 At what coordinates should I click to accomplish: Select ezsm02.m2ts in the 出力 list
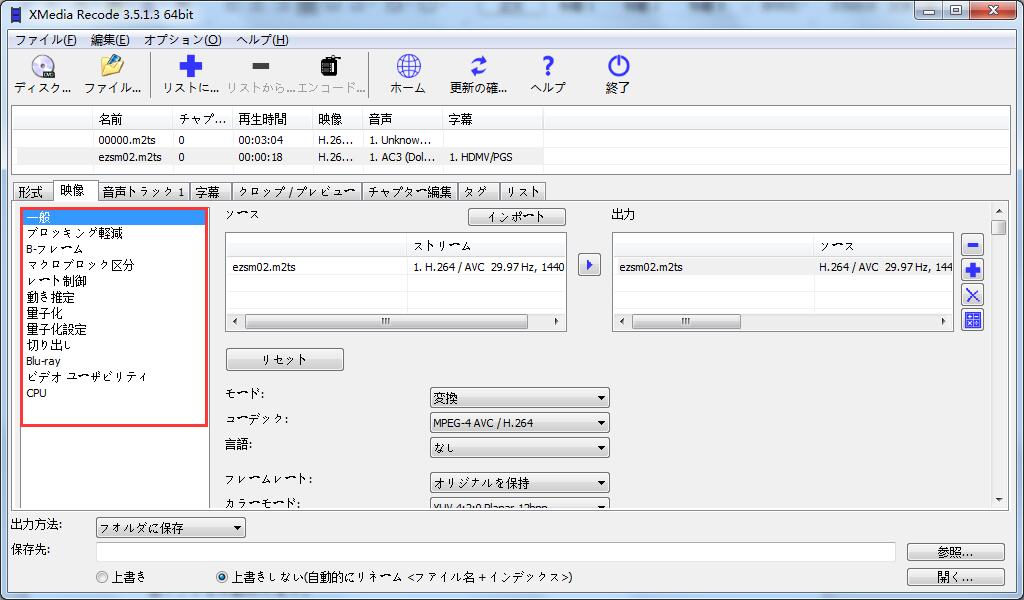click(783, 267)
